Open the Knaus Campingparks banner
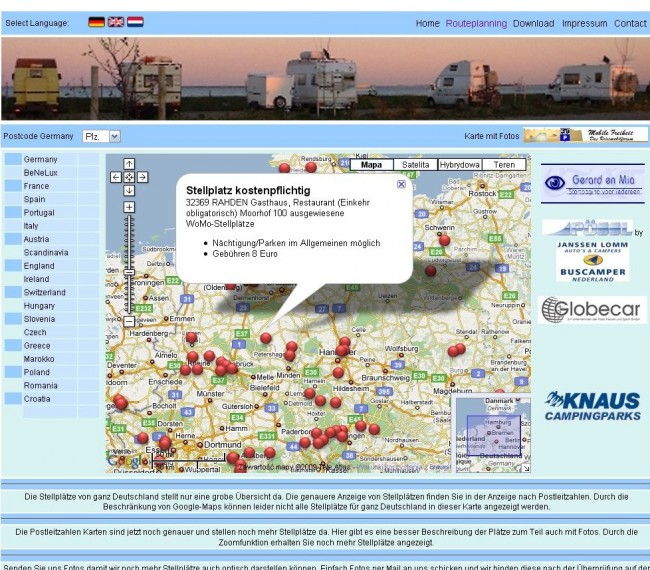Viewport: 650px width, 570px height. coord(592,406)
